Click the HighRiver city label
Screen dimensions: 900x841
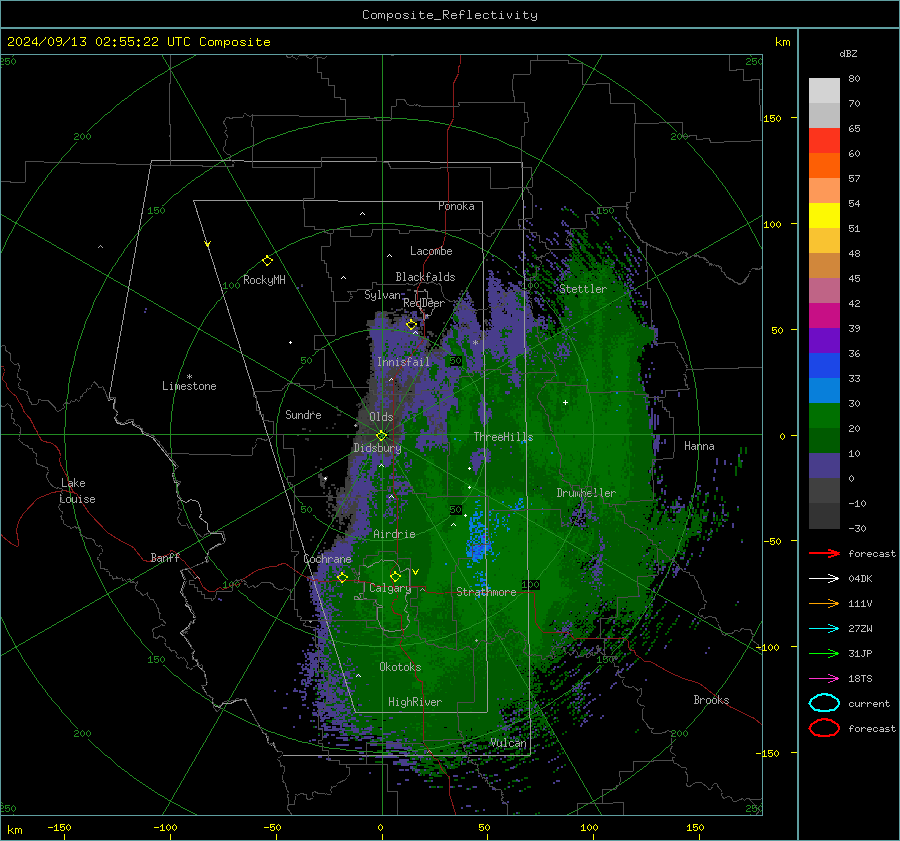415,702
